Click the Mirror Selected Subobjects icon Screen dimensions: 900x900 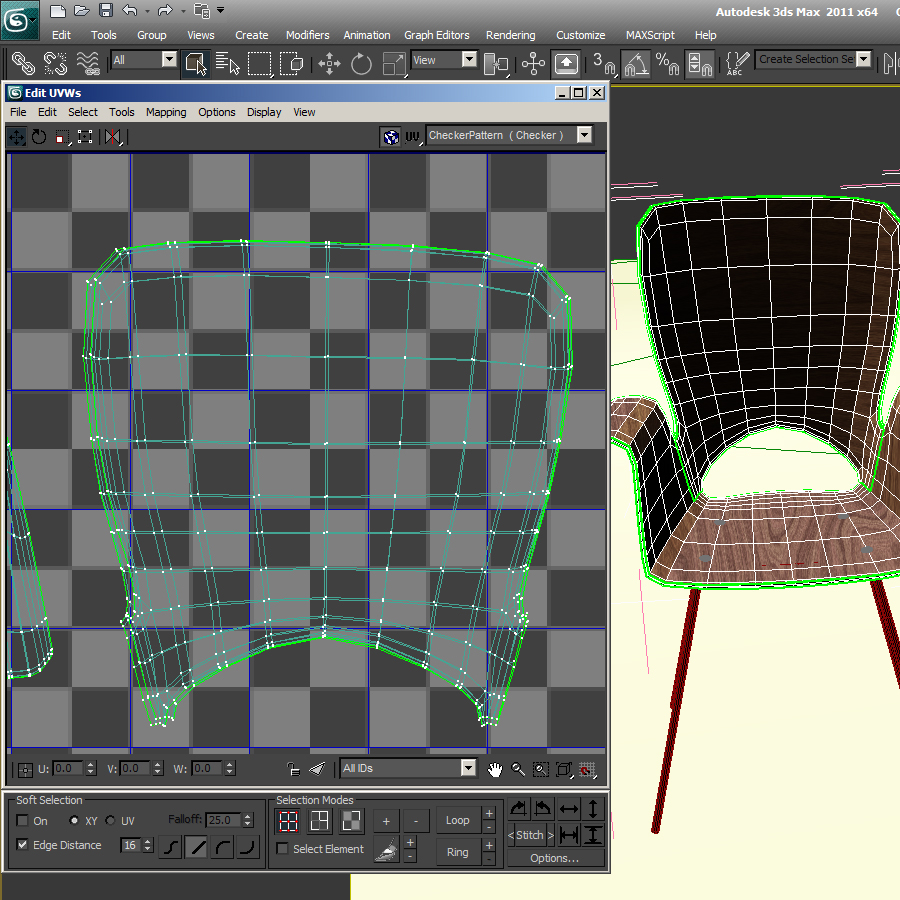(x=112, y=137)
